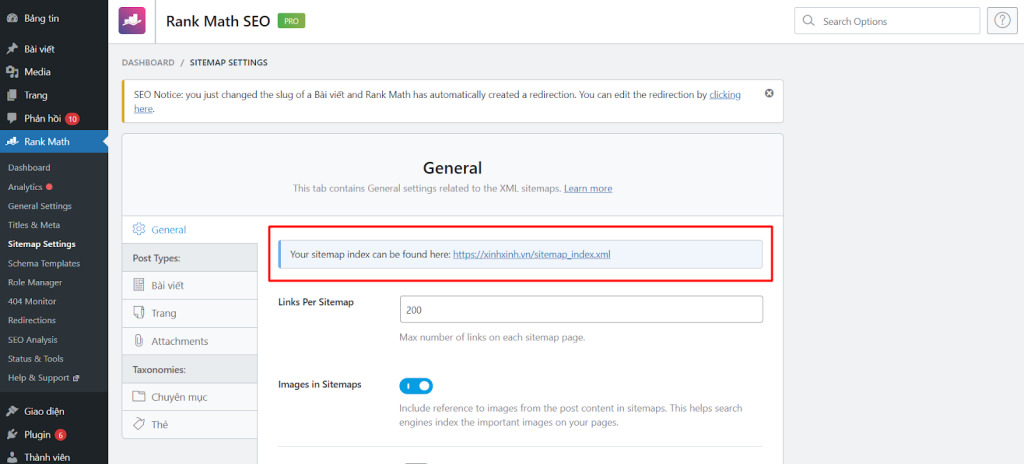Switch to the Attachments sitemap tab
Image resolution: width=1024 pixels, height=464 pixels.
click(x=189, y=341)
